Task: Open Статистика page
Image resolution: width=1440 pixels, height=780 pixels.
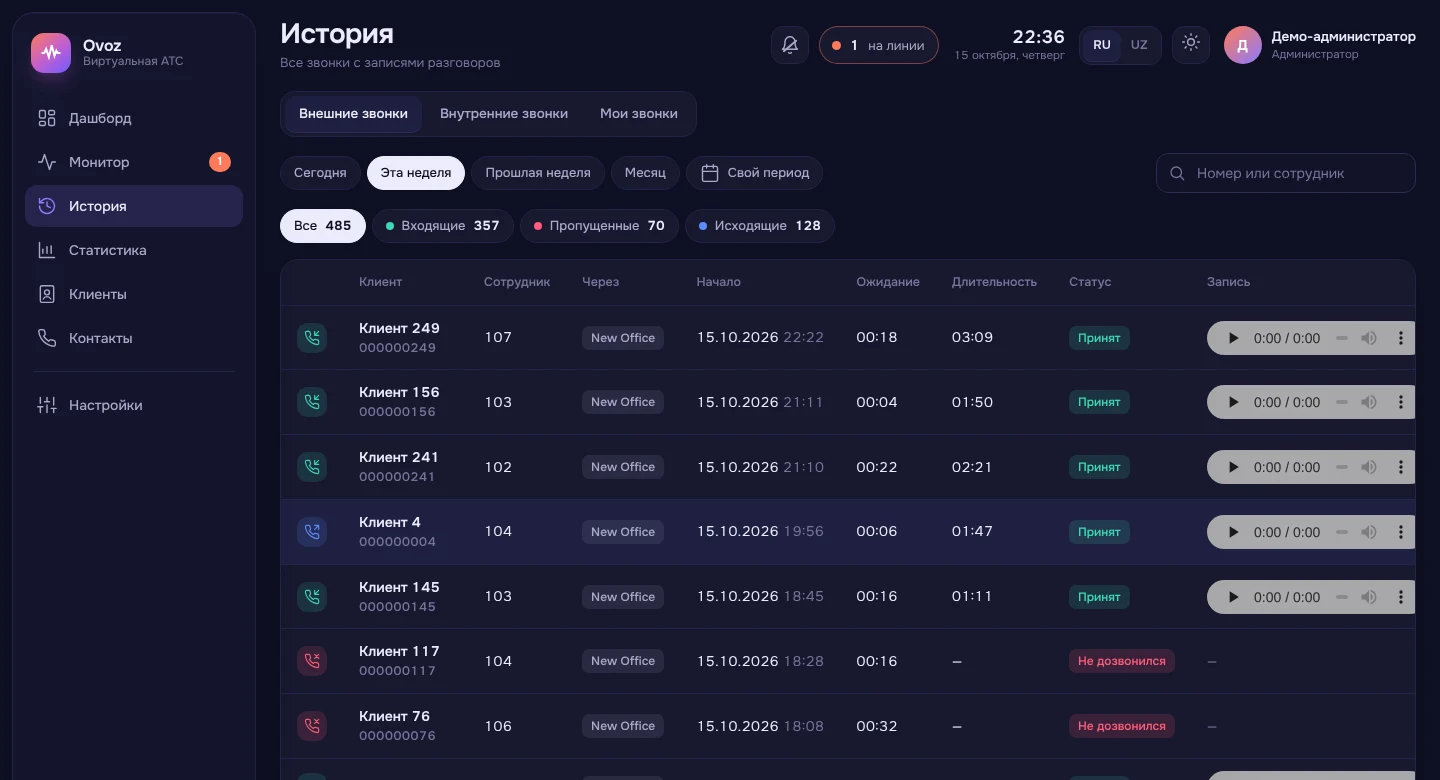Action: [x=134, y=250]
